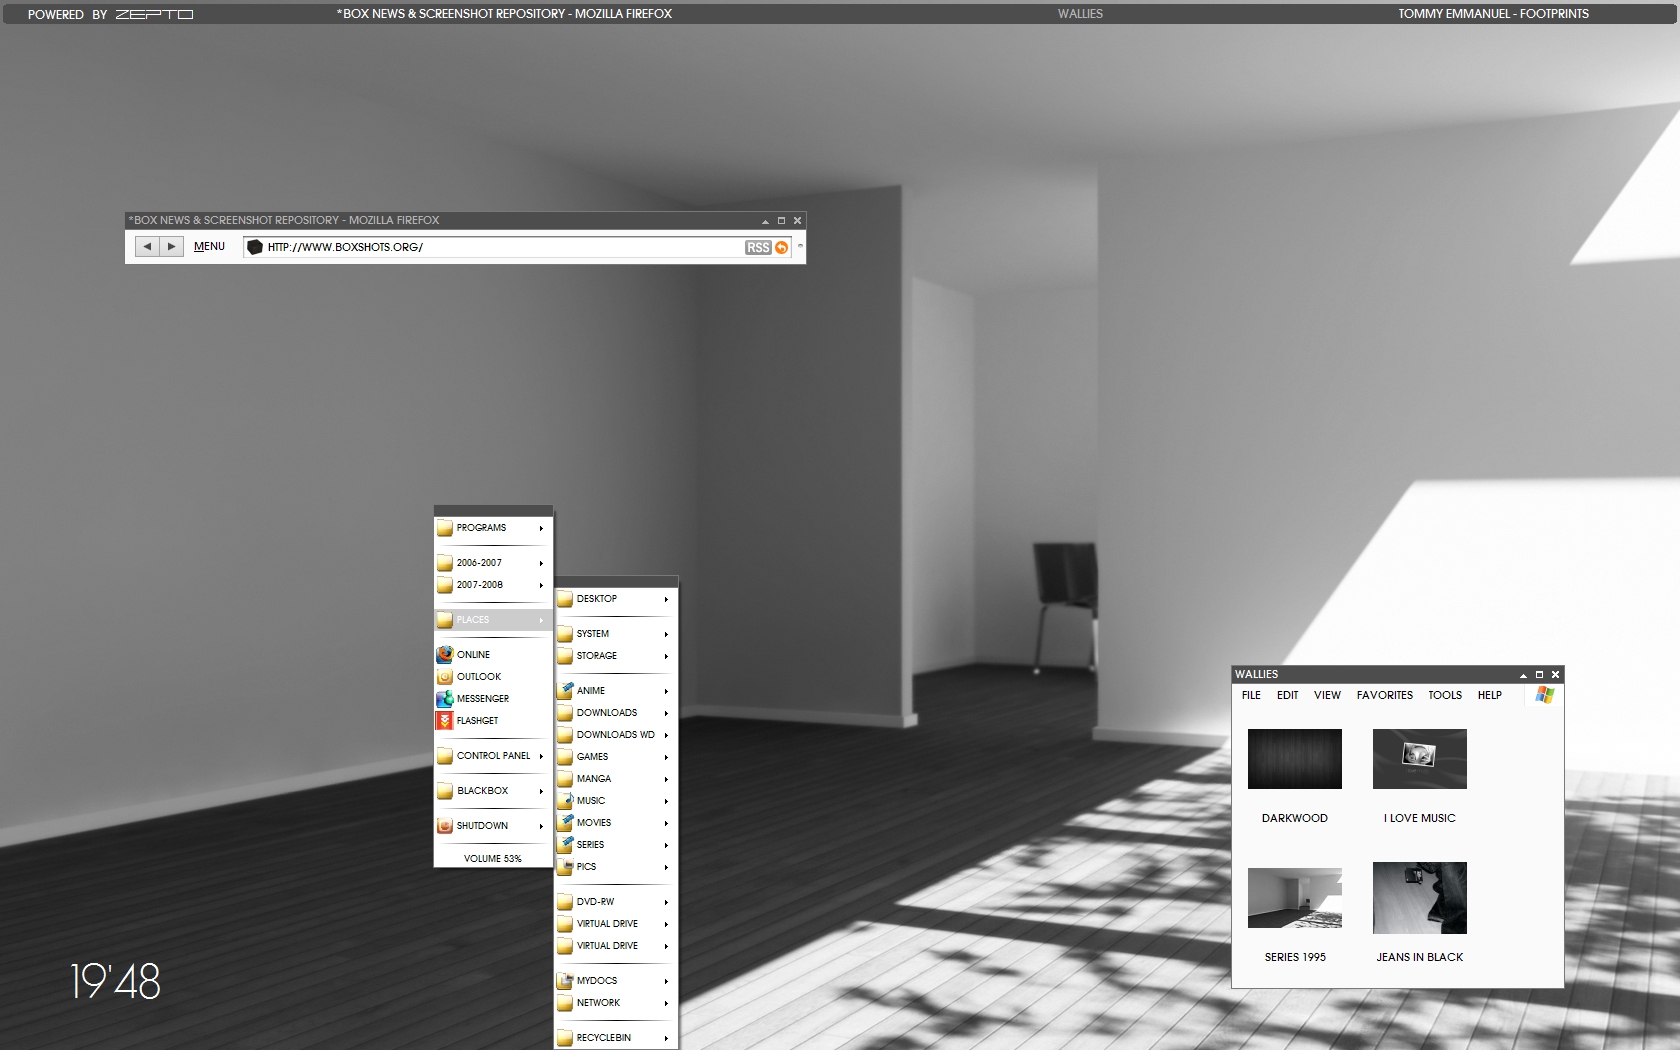Expand the Downloads WD submenu arrow
This screenshot has height=1050, width=1680.
click(666, 735)
